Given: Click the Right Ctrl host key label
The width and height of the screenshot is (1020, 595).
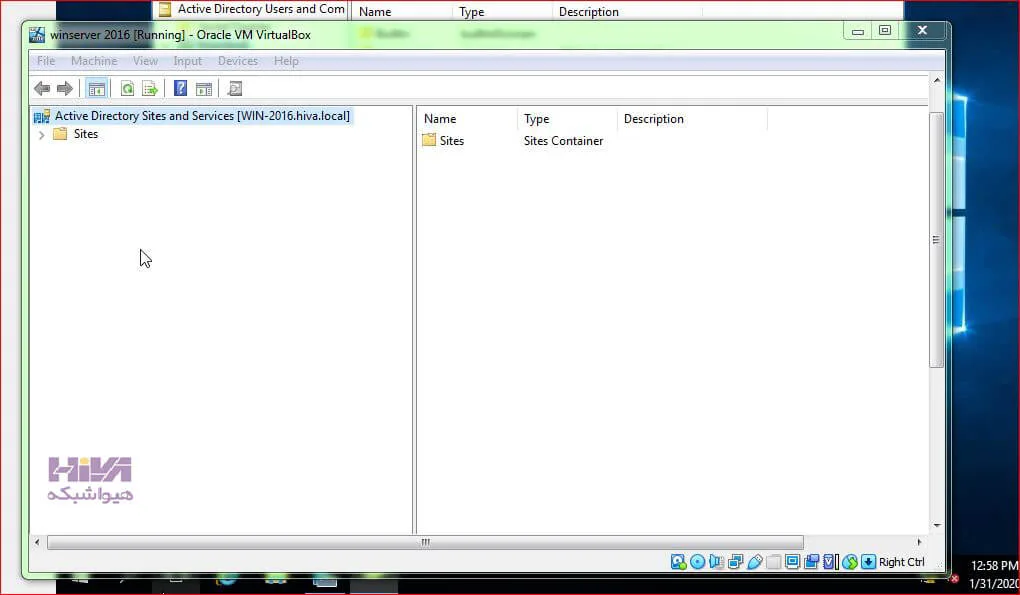Looking at the screenshot, I should [x=902, y=562].
